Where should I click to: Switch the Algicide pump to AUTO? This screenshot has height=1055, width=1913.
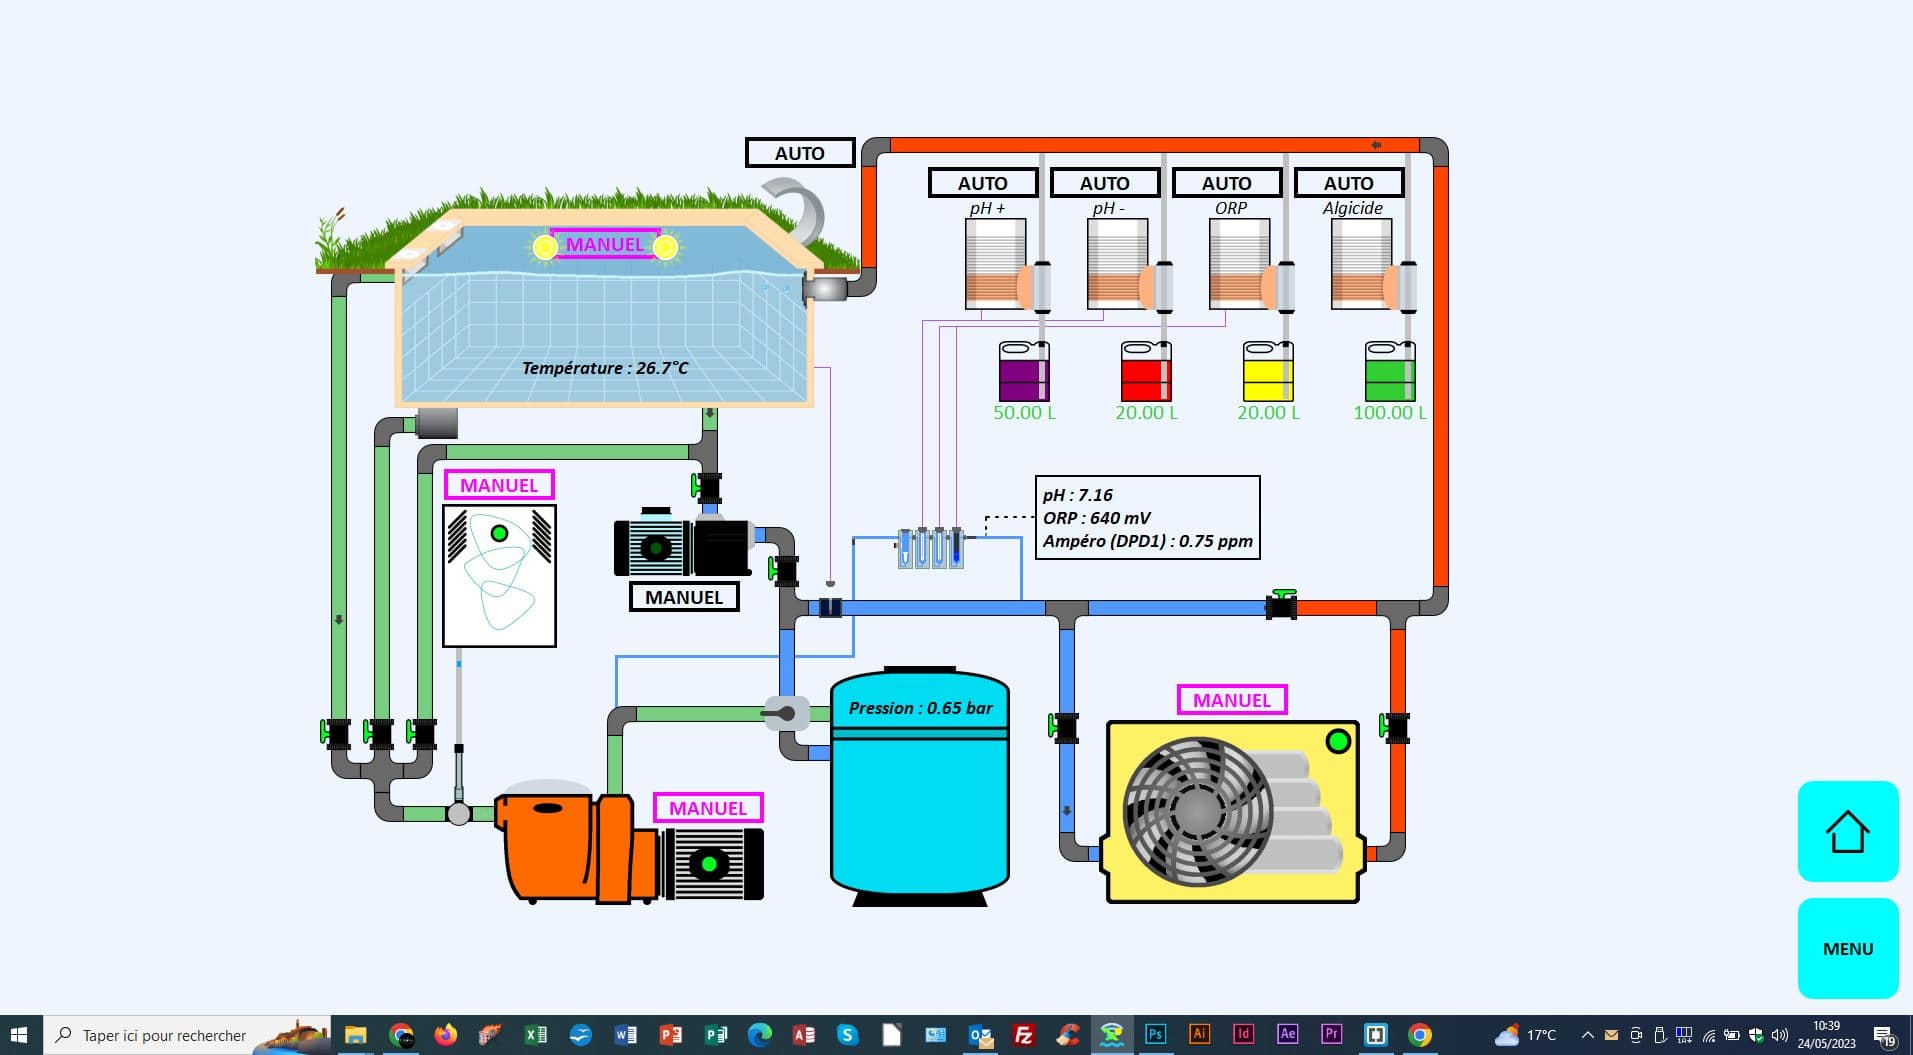coord(1349,182)
